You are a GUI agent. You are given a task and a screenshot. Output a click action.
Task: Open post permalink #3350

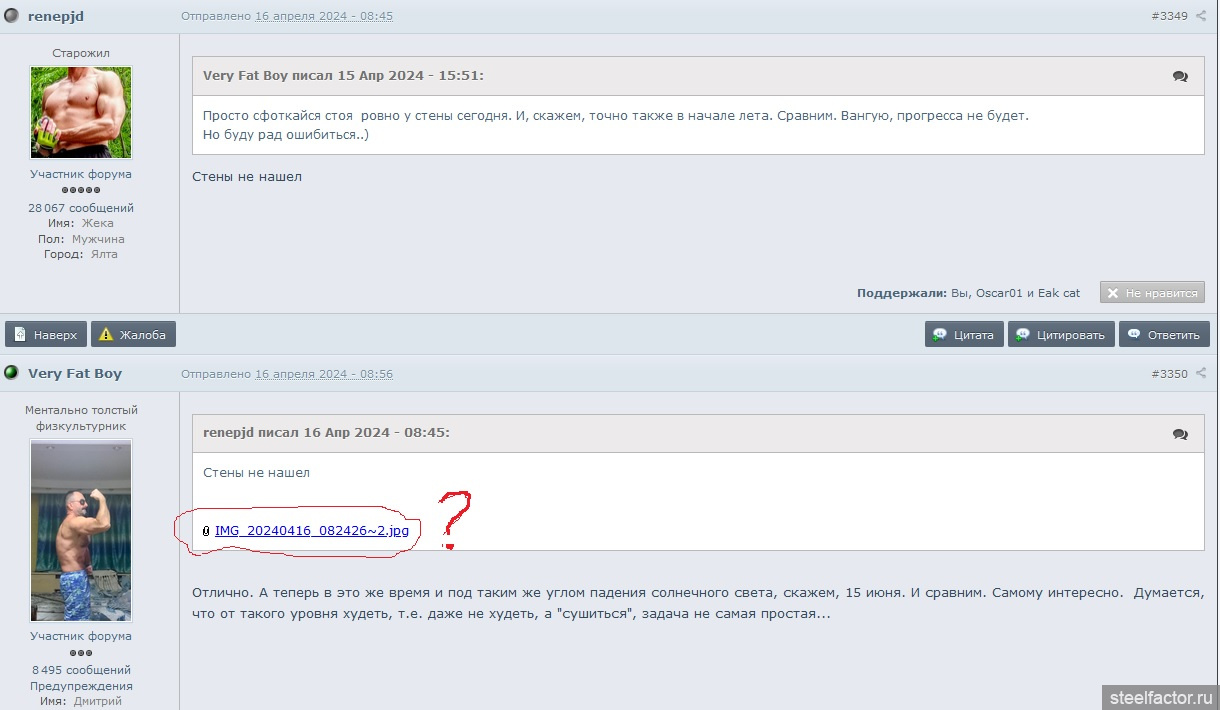coord(1169,373)
